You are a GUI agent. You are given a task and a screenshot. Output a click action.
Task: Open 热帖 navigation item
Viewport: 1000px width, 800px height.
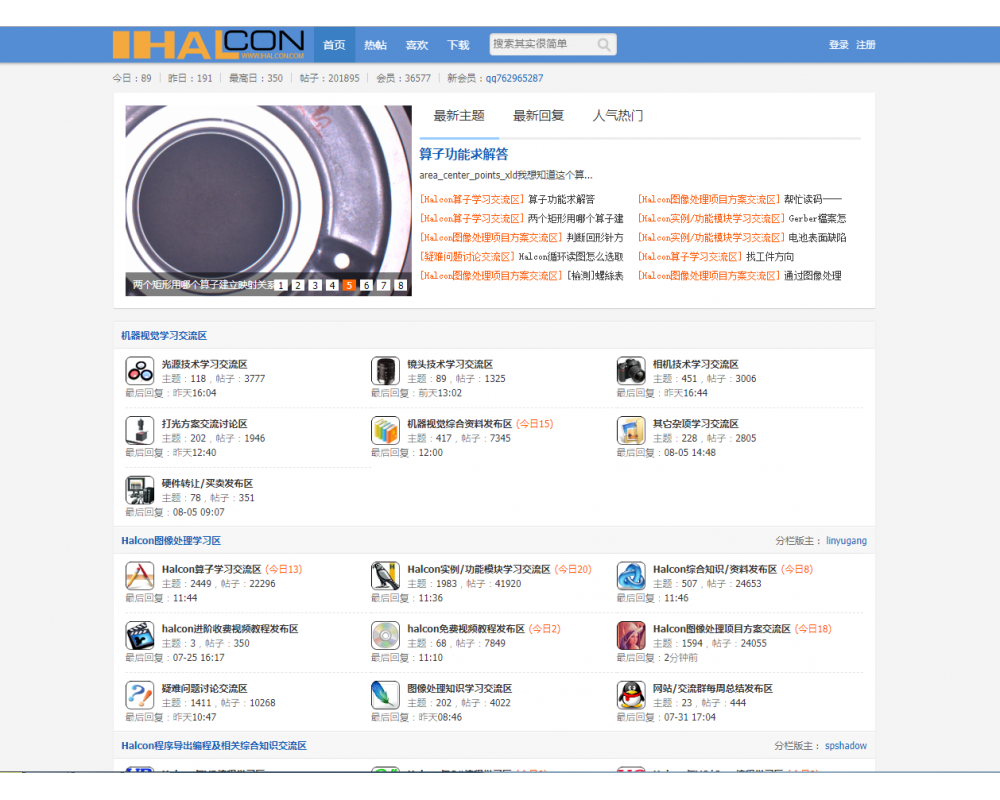pos(375,45)
